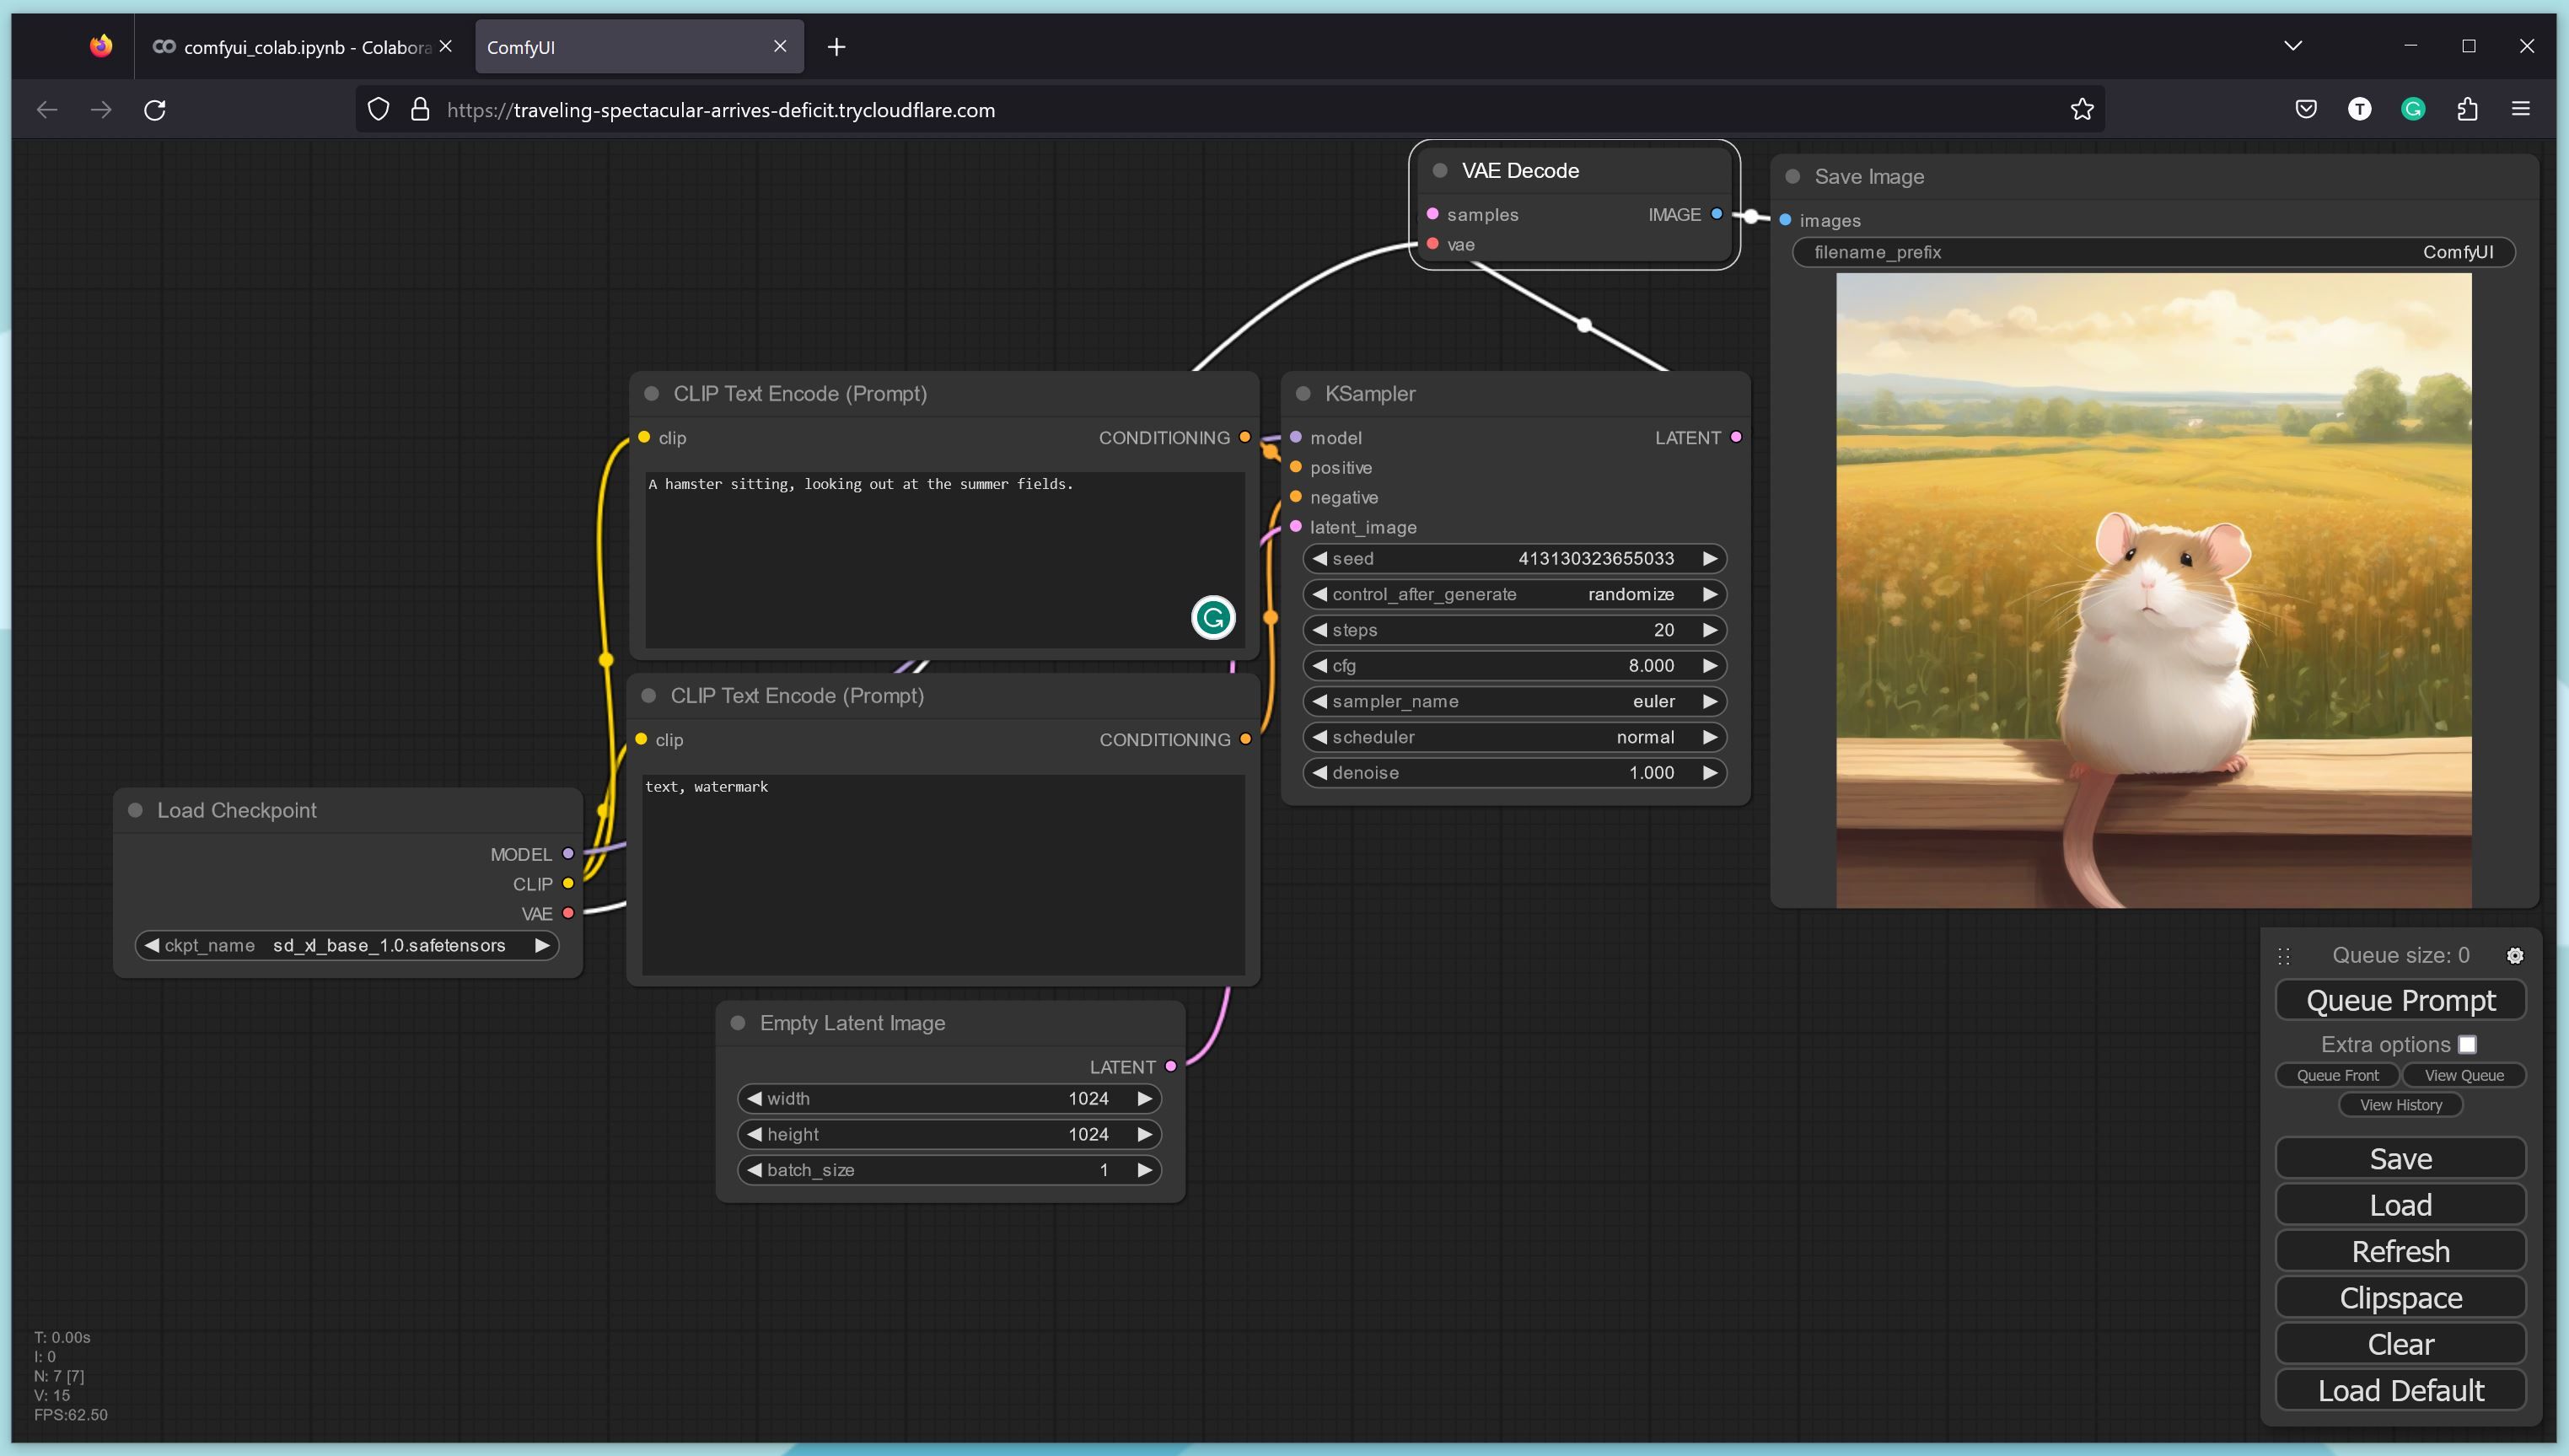
Task: Click the Queue Prompt button
Action: tap(2400, 1000)
